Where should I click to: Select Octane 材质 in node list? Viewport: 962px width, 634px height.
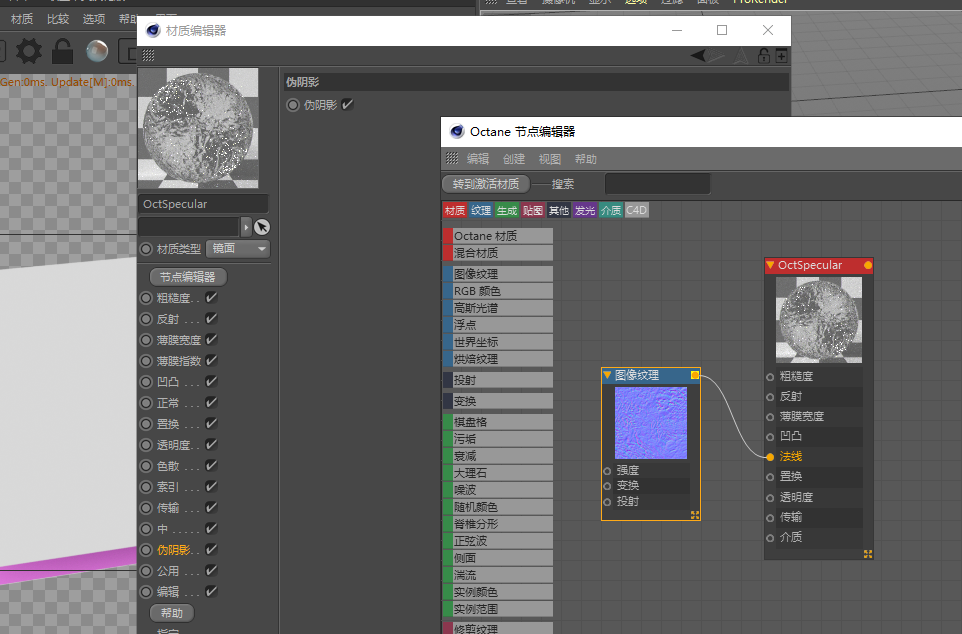pyautogui.click(x=498, y=236)
